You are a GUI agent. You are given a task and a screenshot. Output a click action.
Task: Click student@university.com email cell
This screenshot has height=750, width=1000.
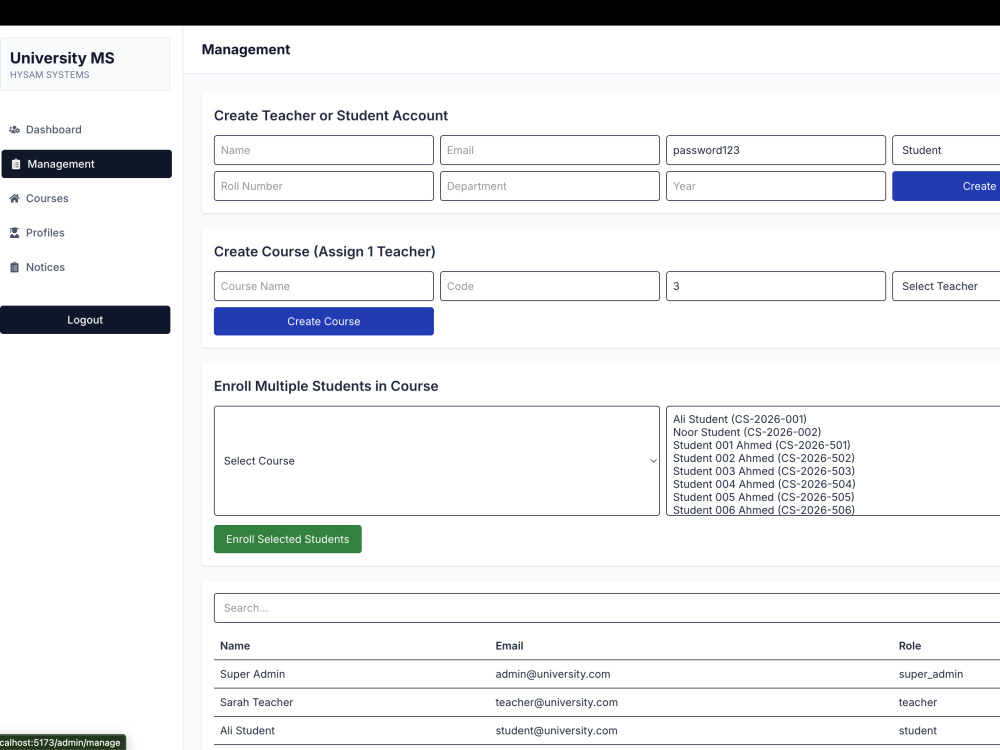(x=556, y=730)
